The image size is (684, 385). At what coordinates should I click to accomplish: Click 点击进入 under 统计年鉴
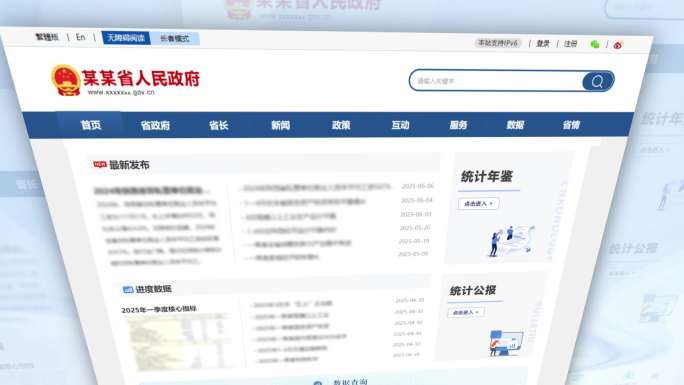(479, 204)
